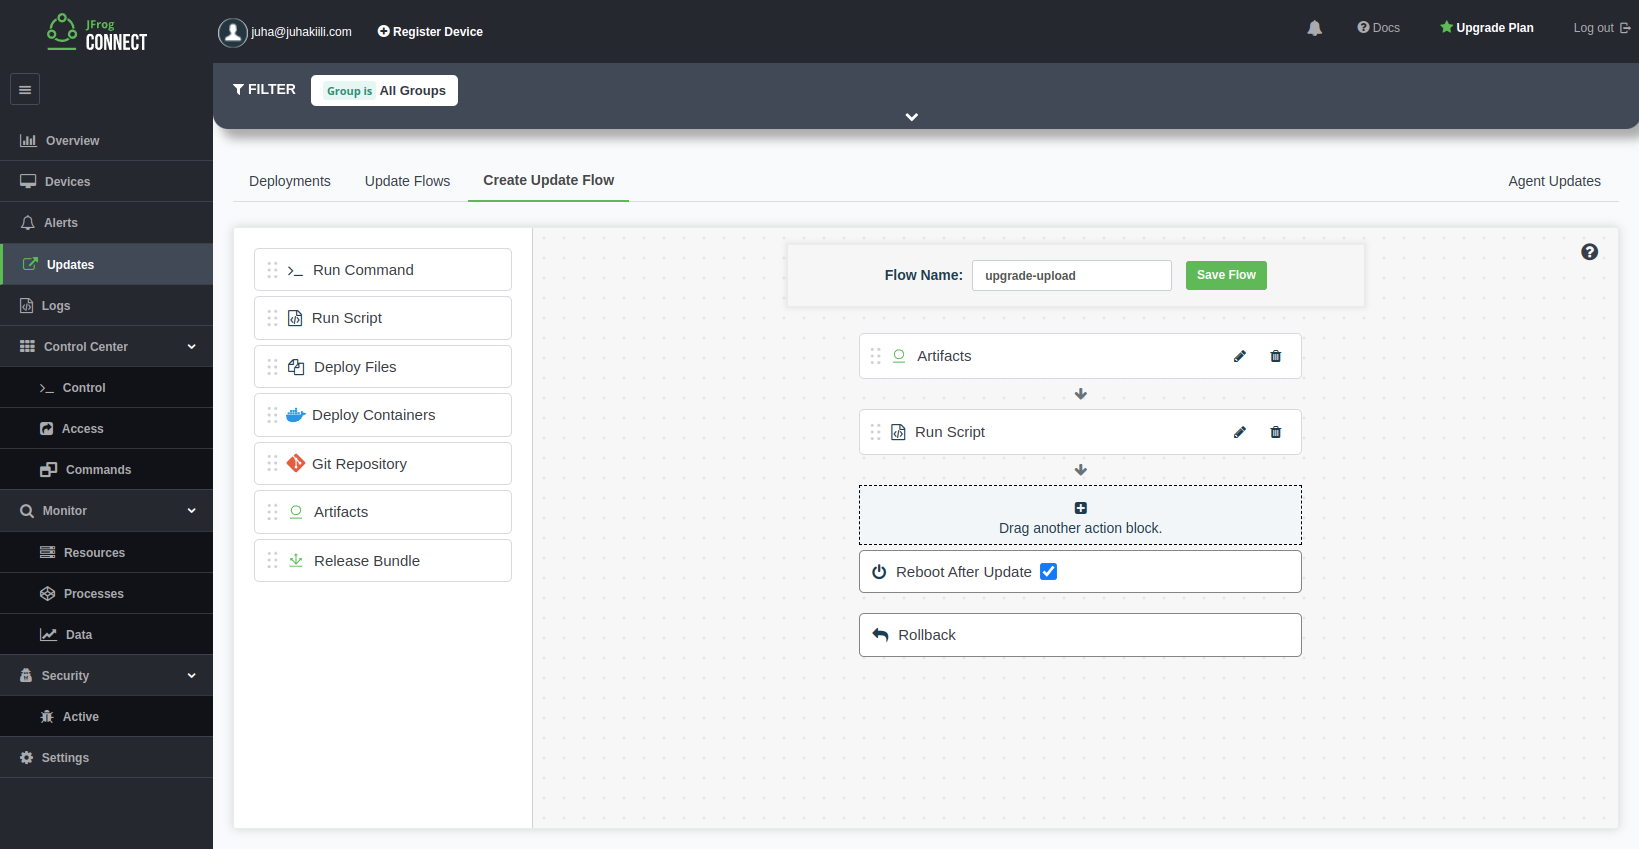This screenshot has height=849, width=1639.
Task: Click drag handle on Artifacts flow step
Action: pyautogui.click(x=875, y=356)
